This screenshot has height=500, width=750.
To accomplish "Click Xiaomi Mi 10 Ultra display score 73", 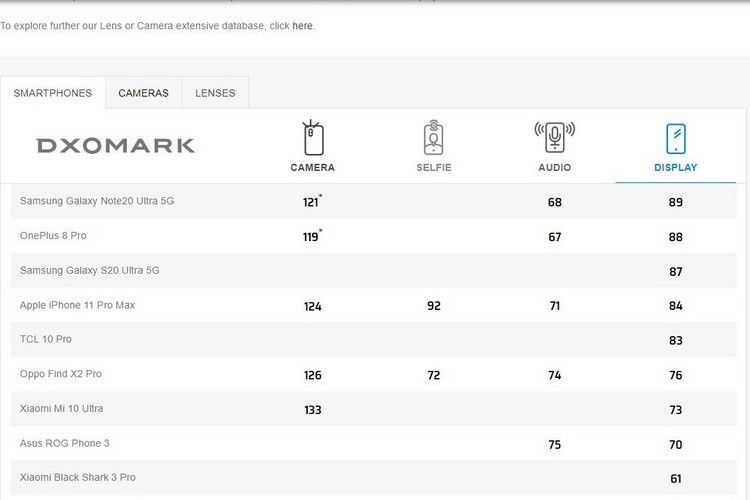I will [x=676, y=411].
